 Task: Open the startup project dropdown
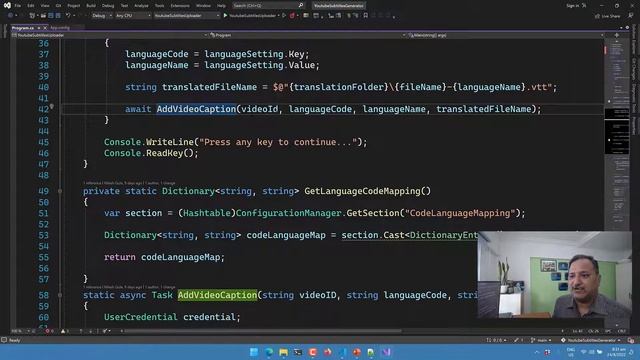pyautogui.click(x=187, y=16)
